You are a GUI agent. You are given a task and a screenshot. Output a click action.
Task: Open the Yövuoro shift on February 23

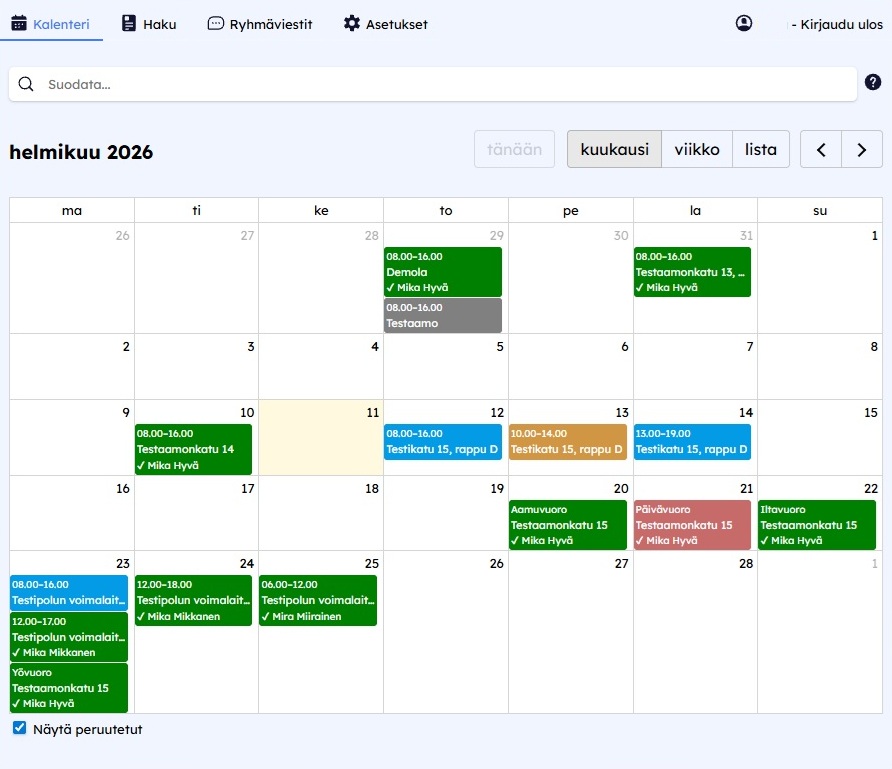[x=68, y=687]
